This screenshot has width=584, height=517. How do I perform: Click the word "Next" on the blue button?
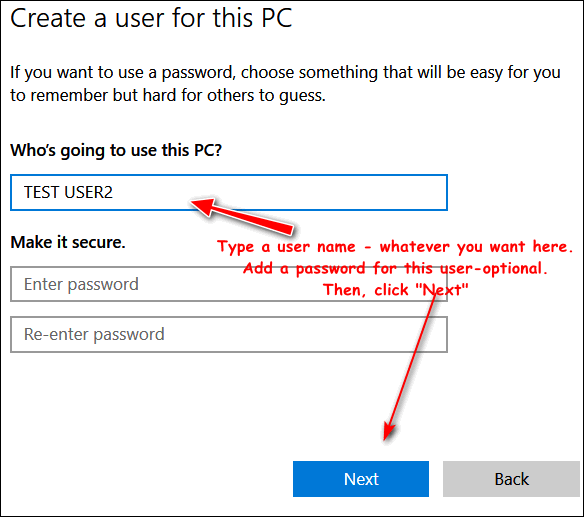tap(361, 479)
